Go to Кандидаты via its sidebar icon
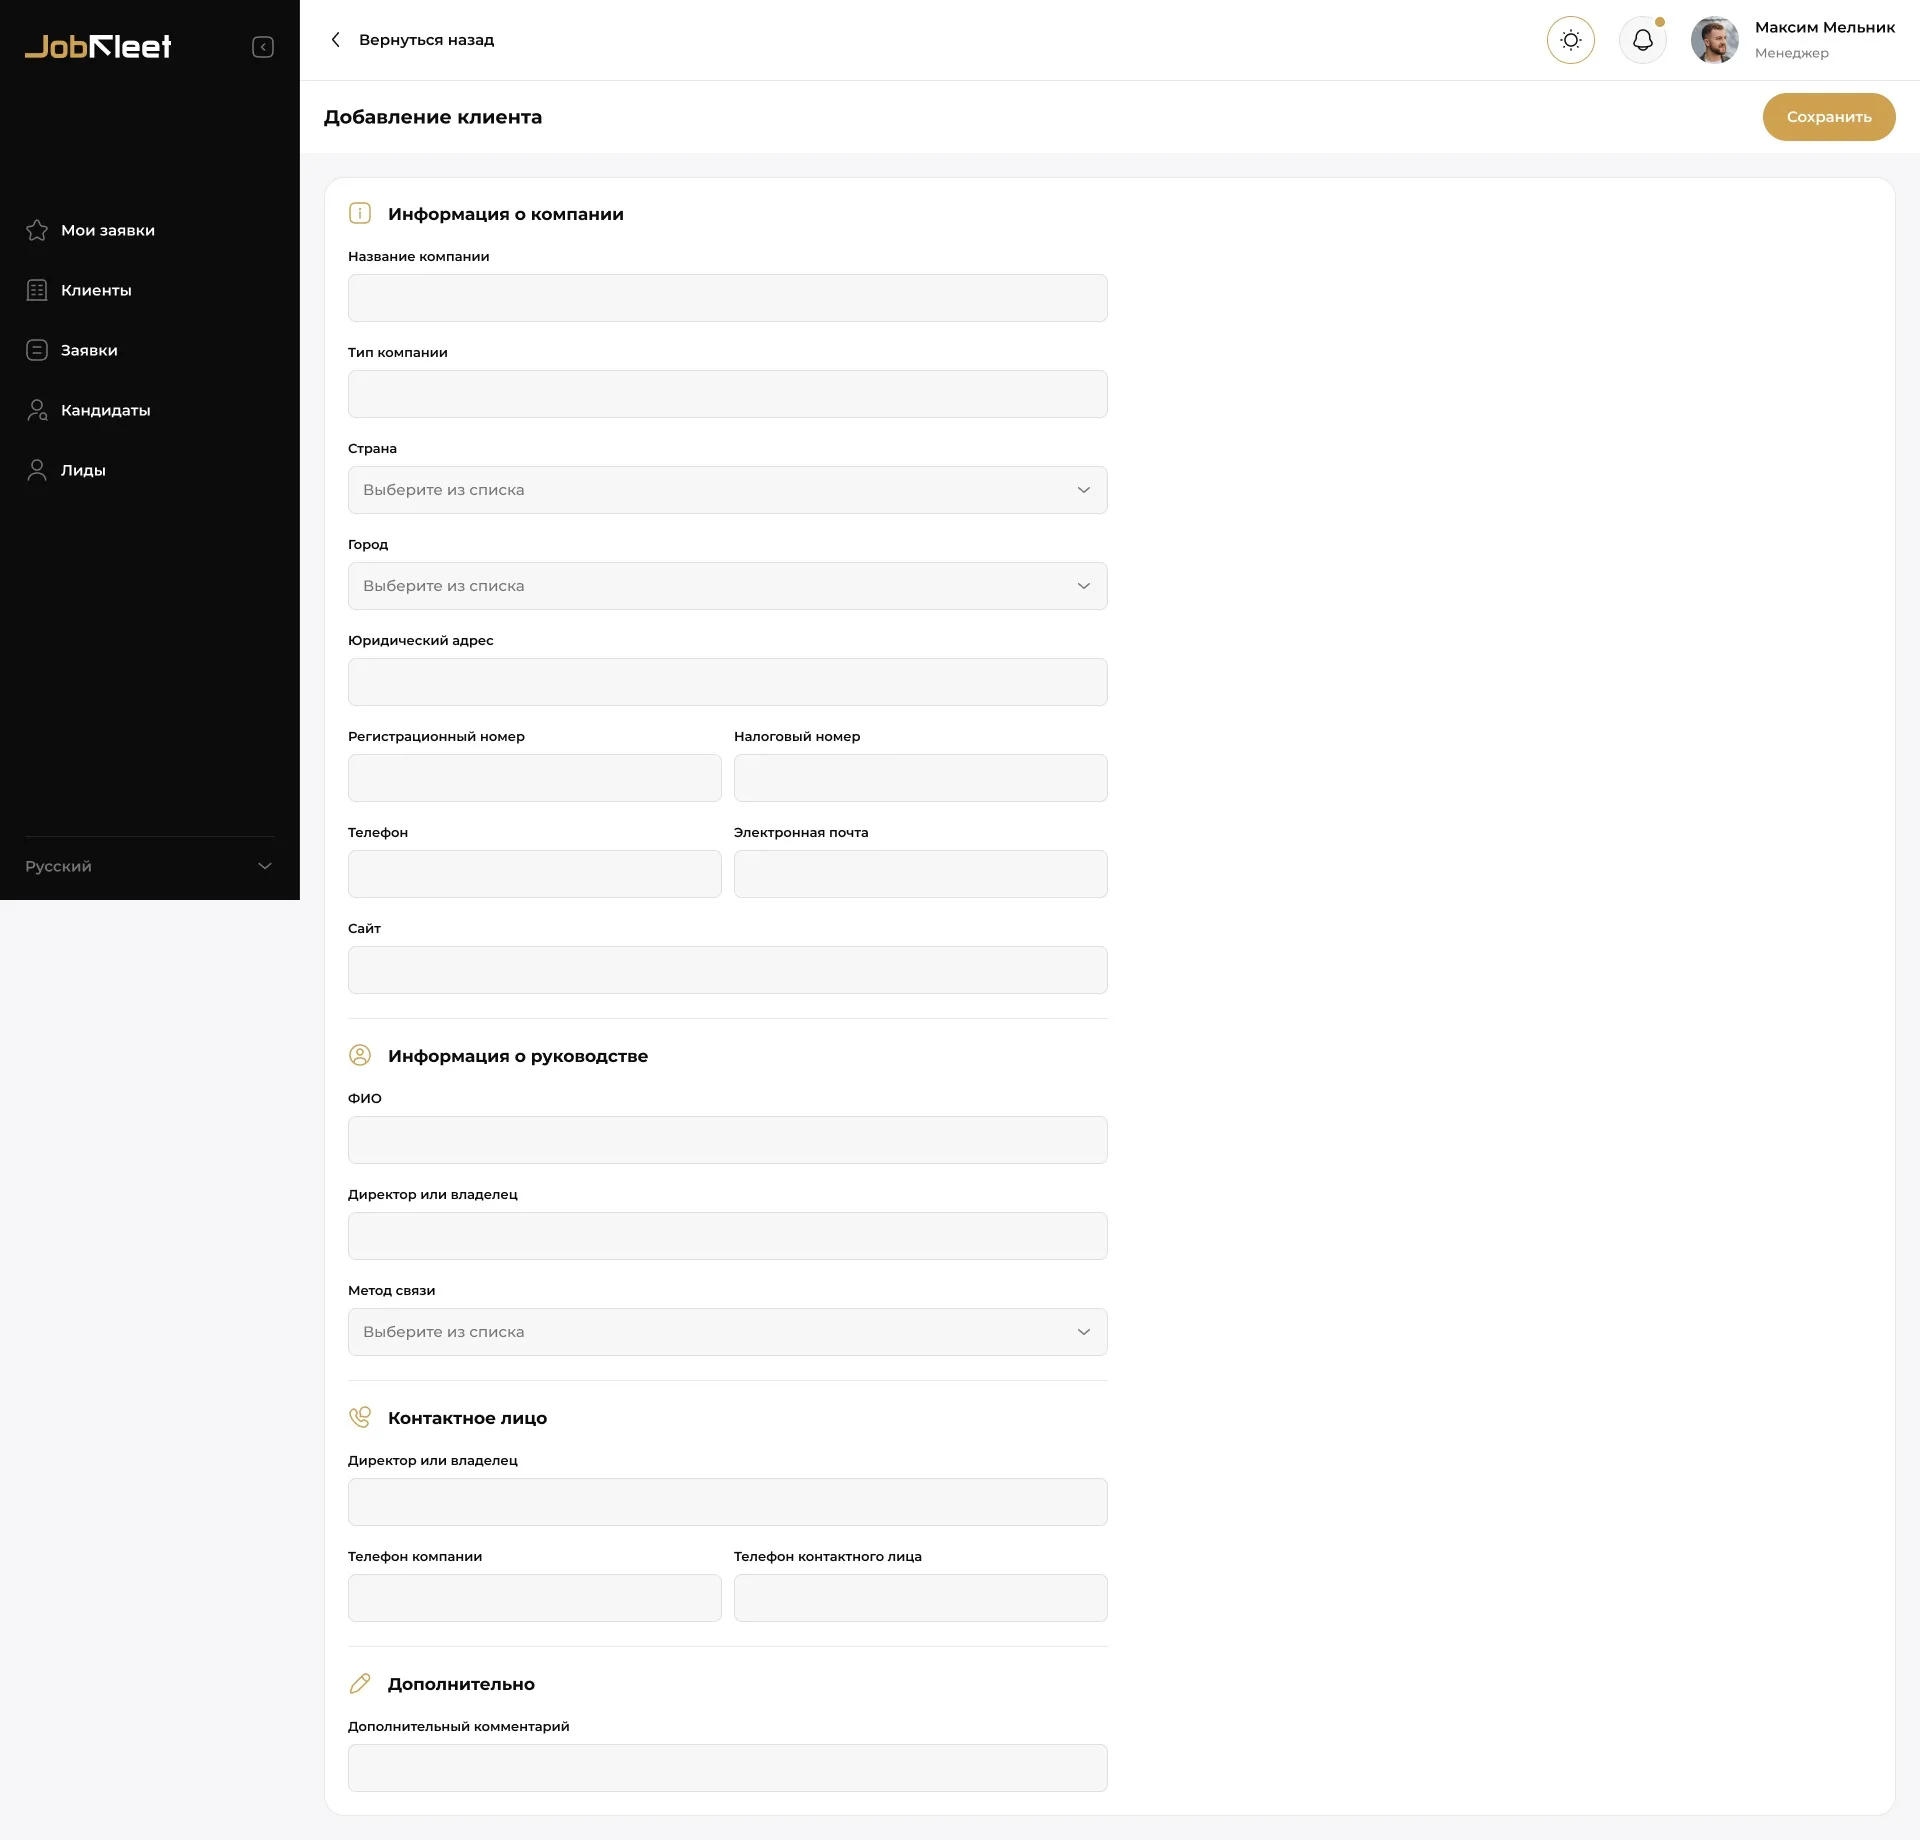This screenshot has width=1920, height=1840. (x=37, y=410)
